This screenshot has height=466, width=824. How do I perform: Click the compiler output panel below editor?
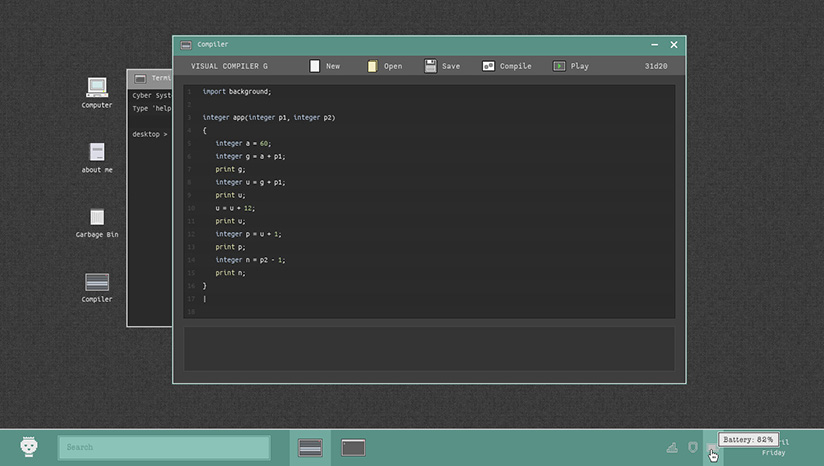[x=428, y=348]
